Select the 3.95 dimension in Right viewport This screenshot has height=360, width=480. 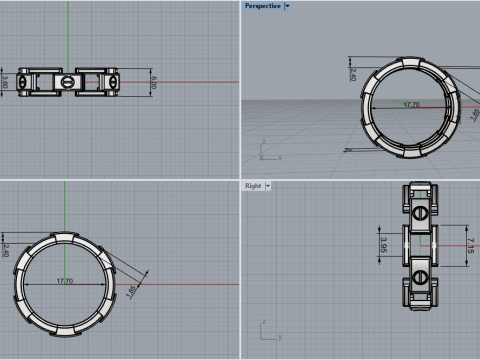pyautogui.click(x=384, y=245)
